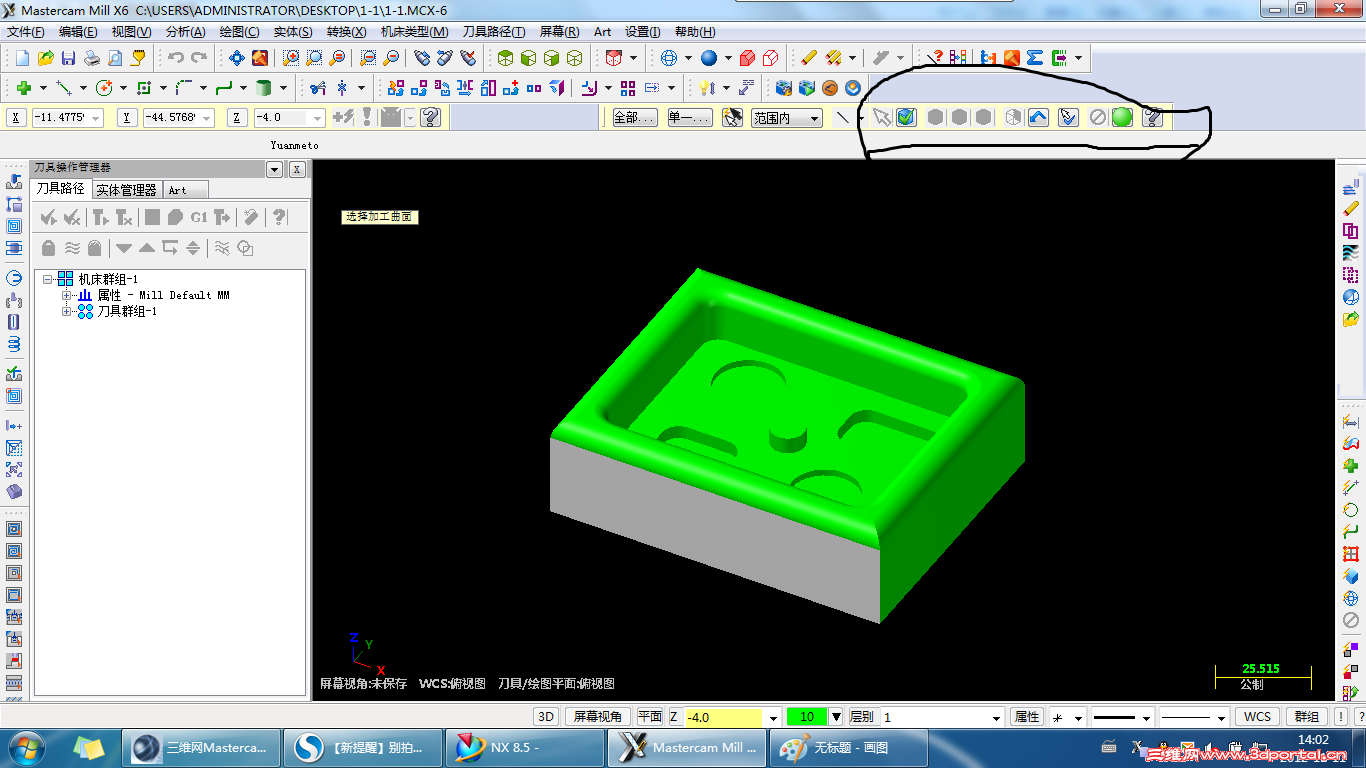Open selection help via the question mark icon

click(x=1153, y=117)
